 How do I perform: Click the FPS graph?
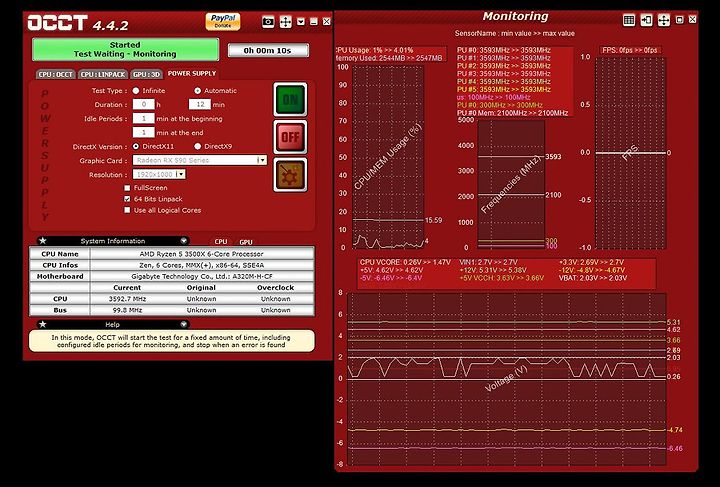[630, 153]
